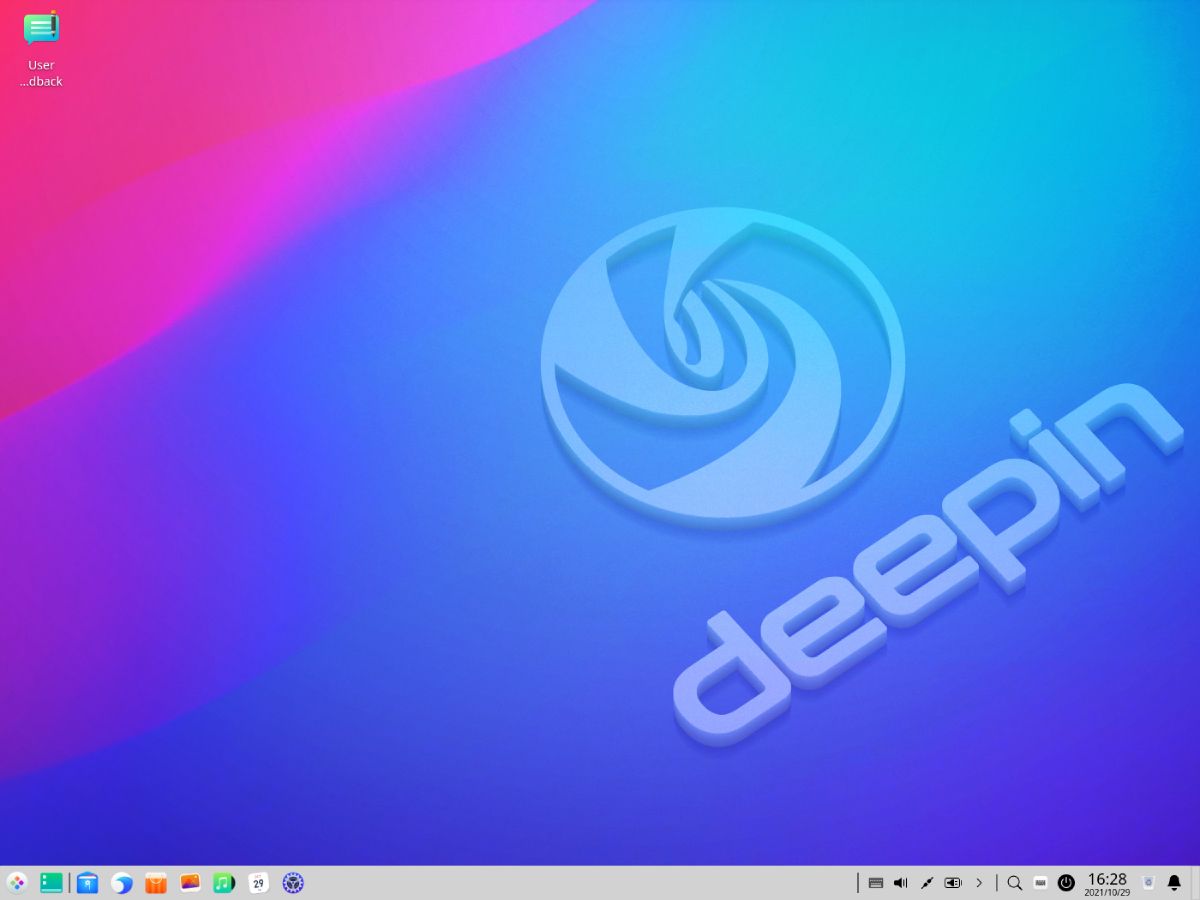Expand hidden tray icons with the chevron
Screen dimensions: 1200x900
979,883
